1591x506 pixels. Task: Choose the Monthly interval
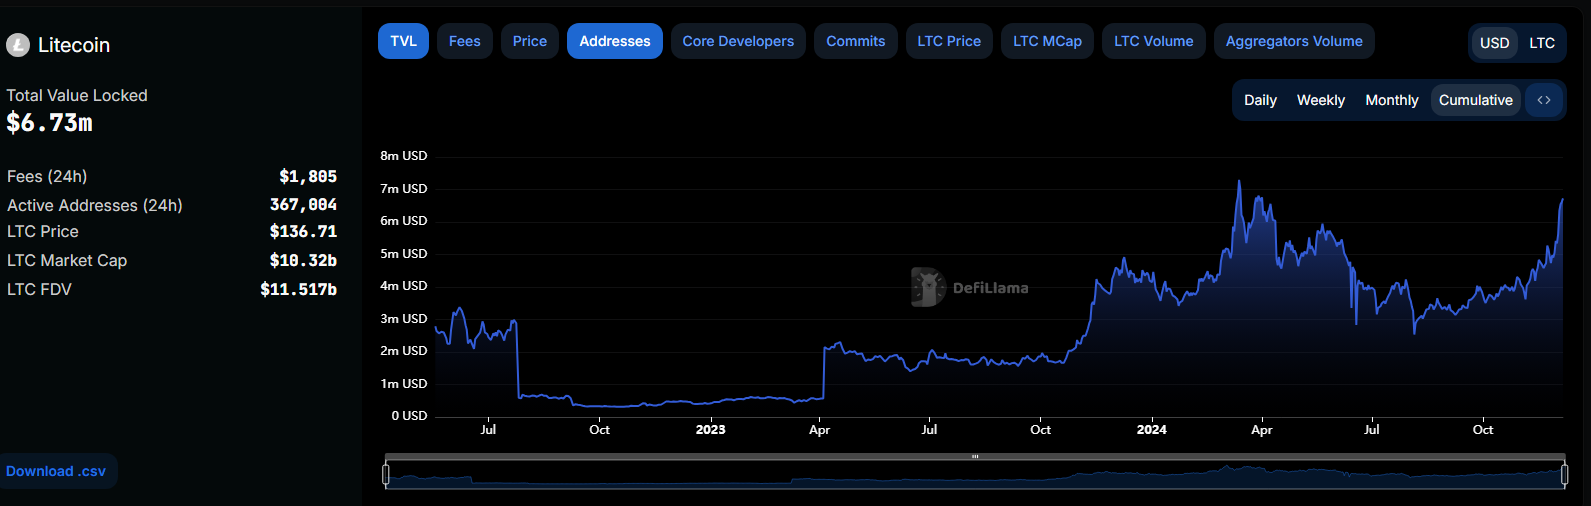tap(1391, 100)
